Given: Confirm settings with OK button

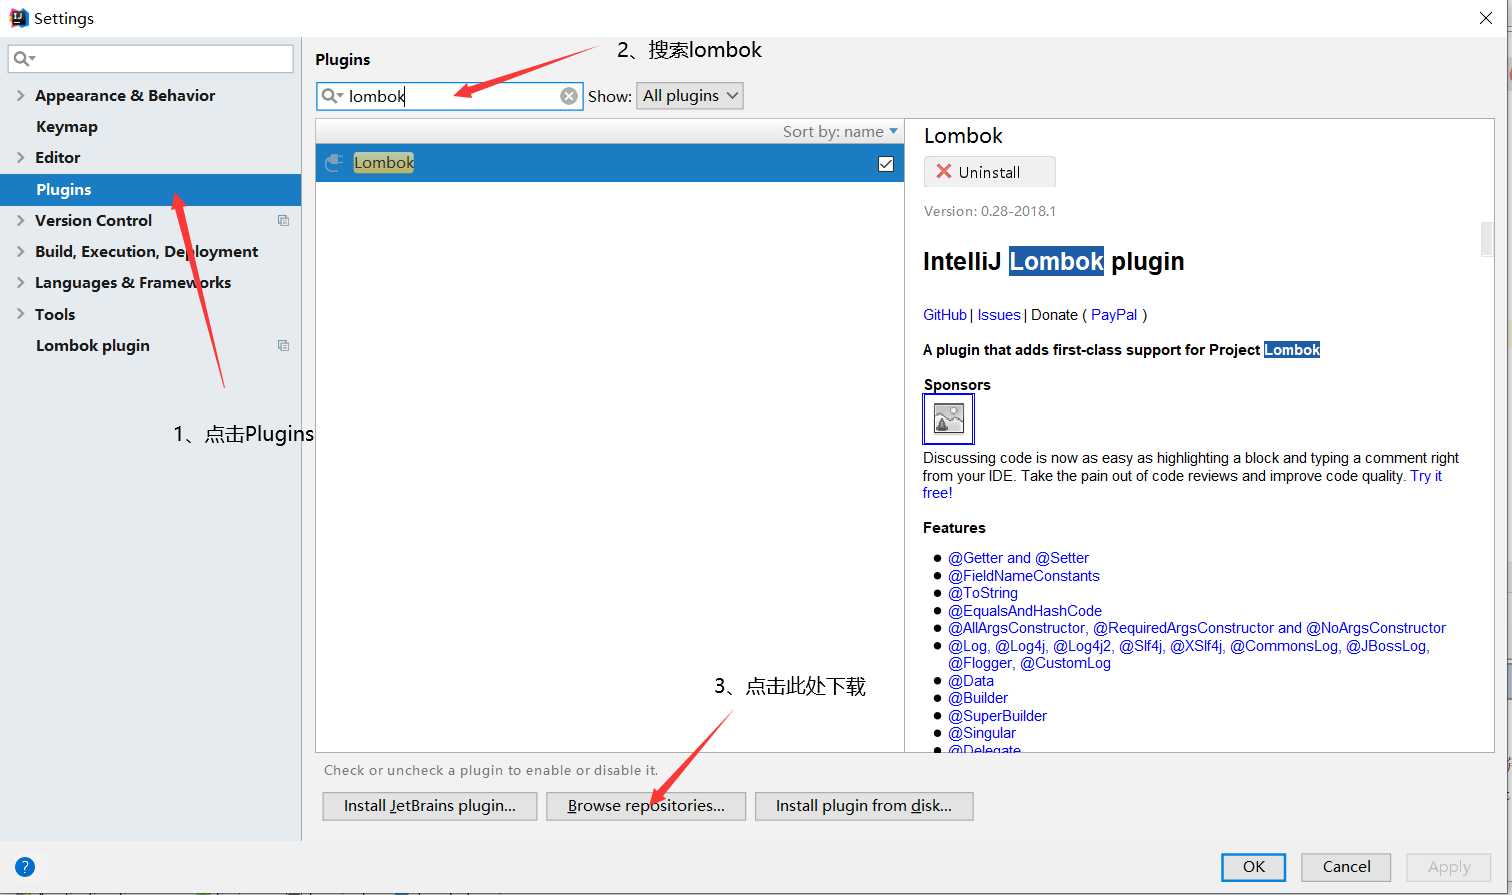Looking at the screenshot, I should coord(1254,867).
